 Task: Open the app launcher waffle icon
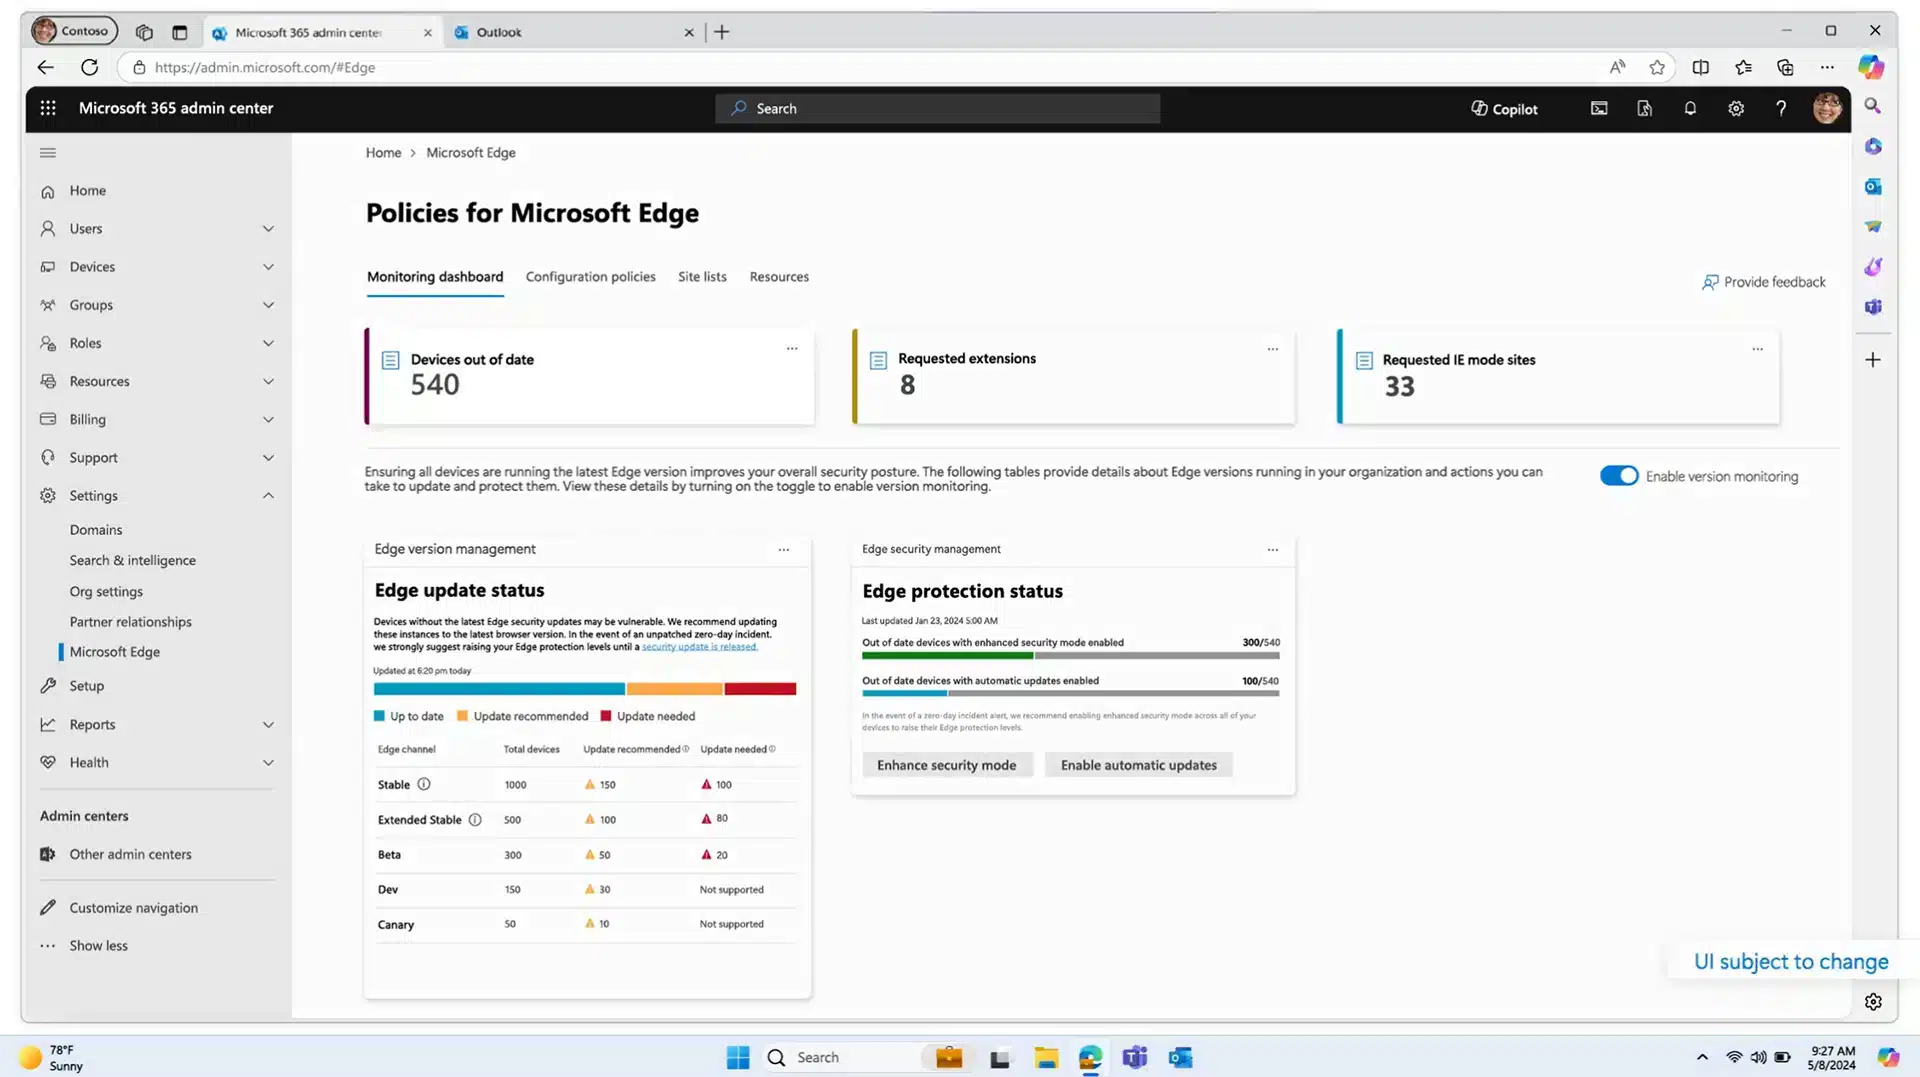tap(48, 108)
